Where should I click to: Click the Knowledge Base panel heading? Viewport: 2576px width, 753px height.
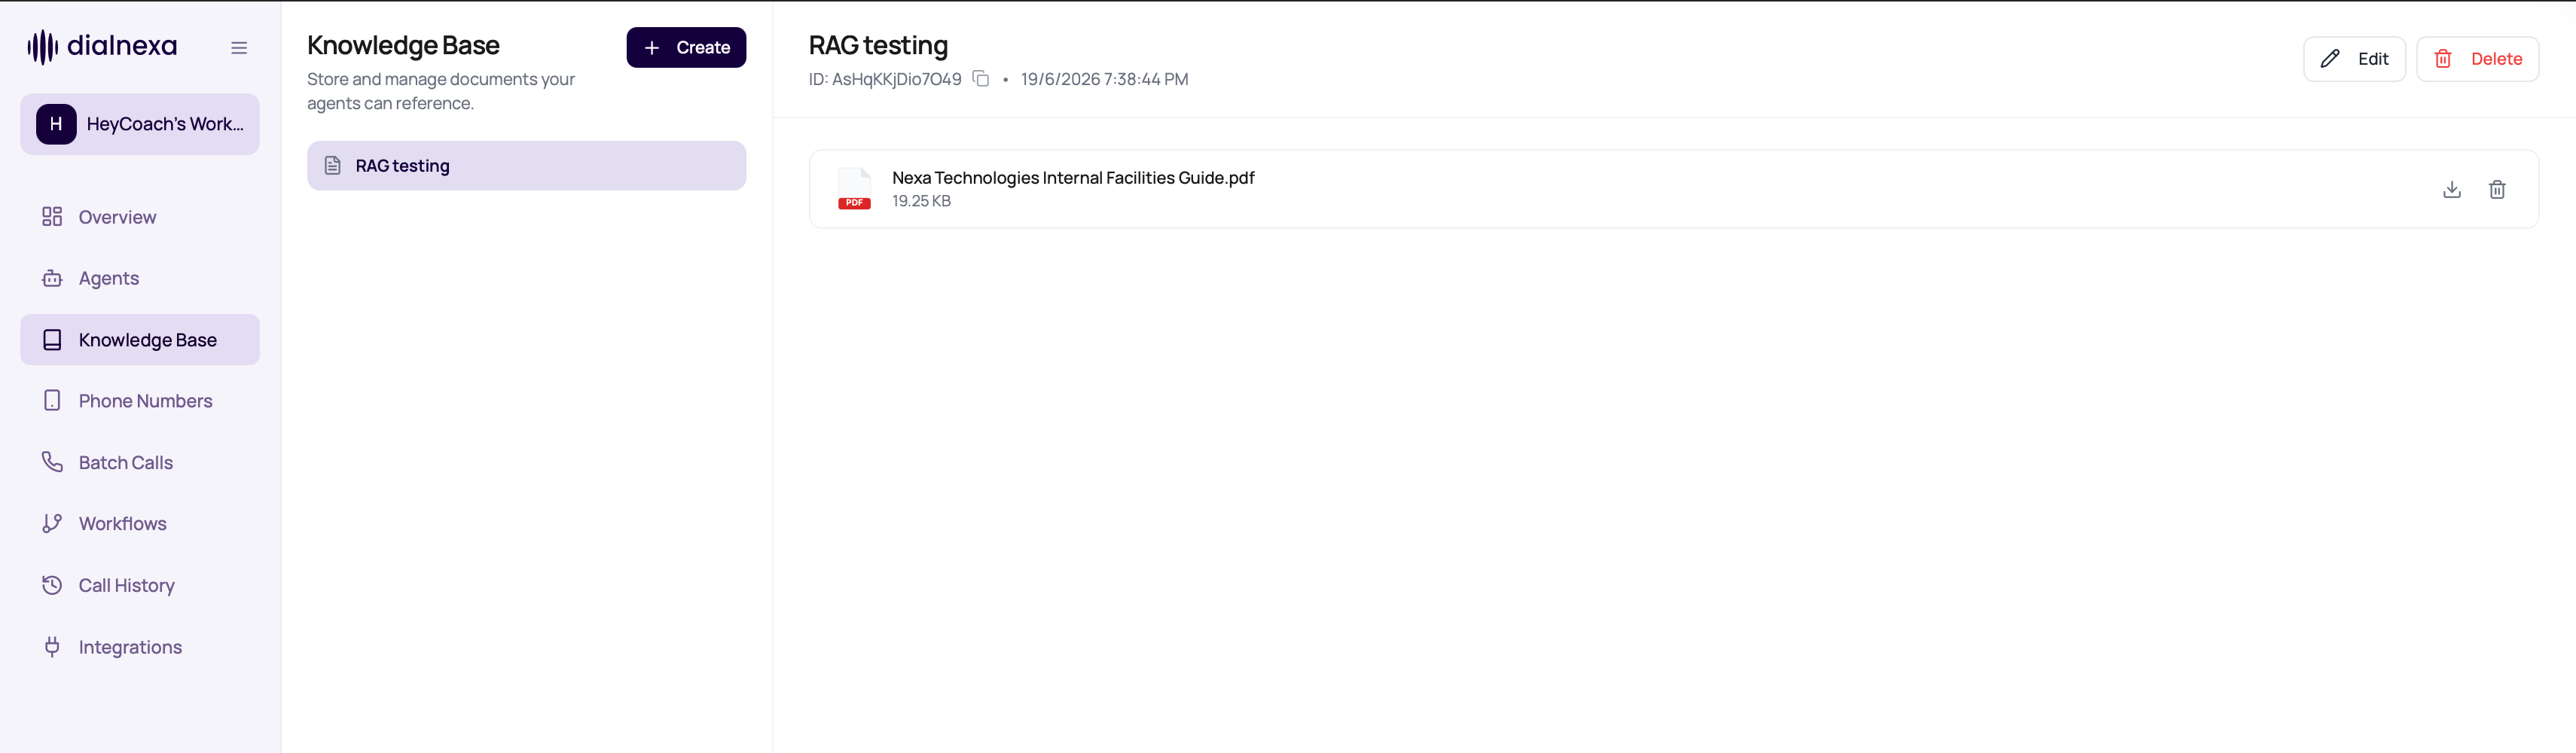click(x=403, y=45)
